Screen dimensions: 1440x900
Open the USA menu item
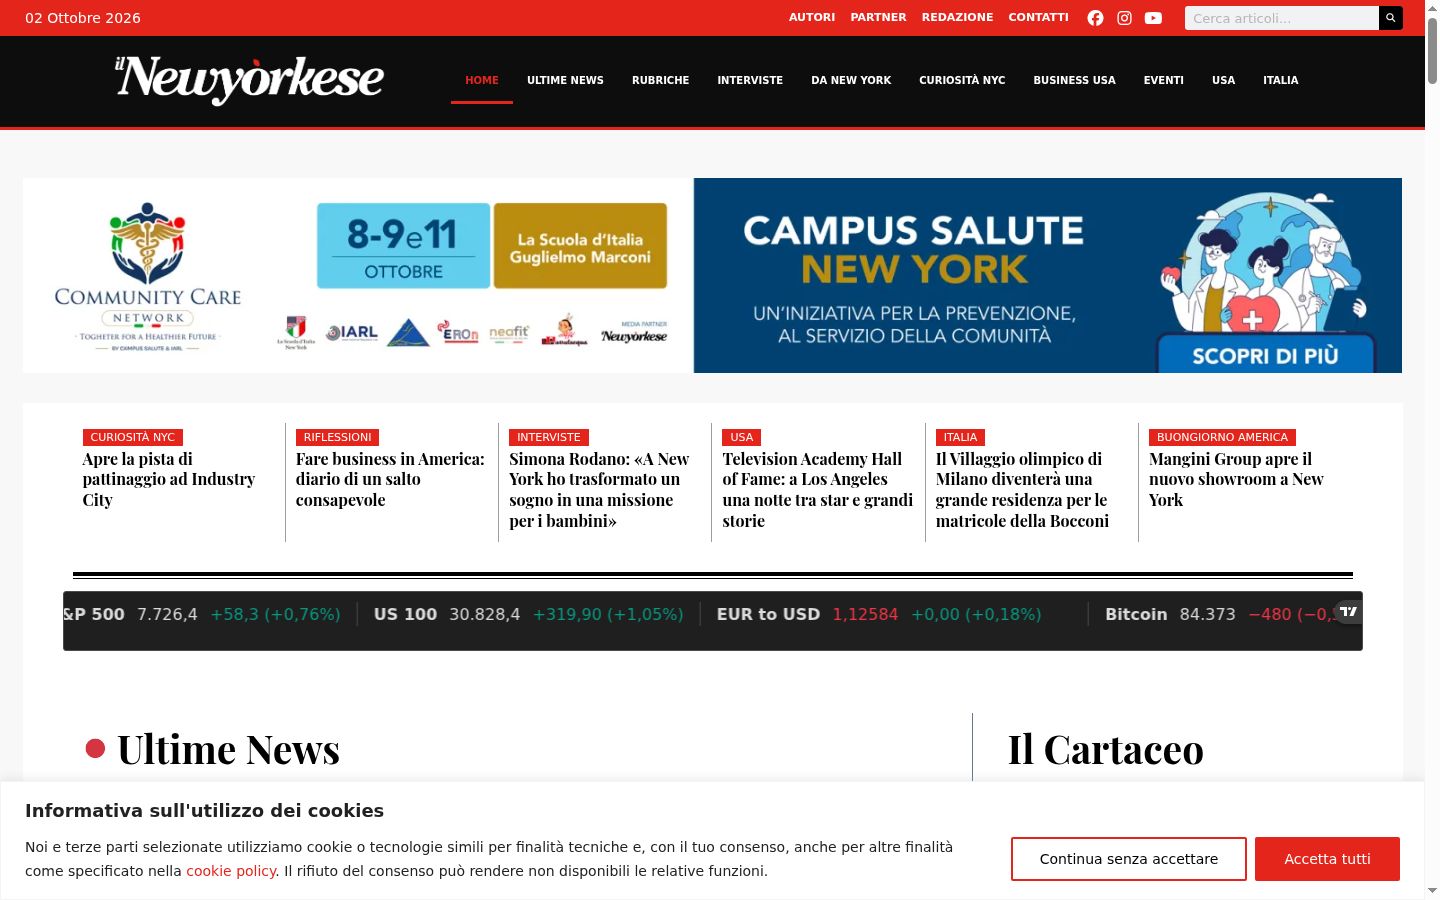(x=1223, y=80)
